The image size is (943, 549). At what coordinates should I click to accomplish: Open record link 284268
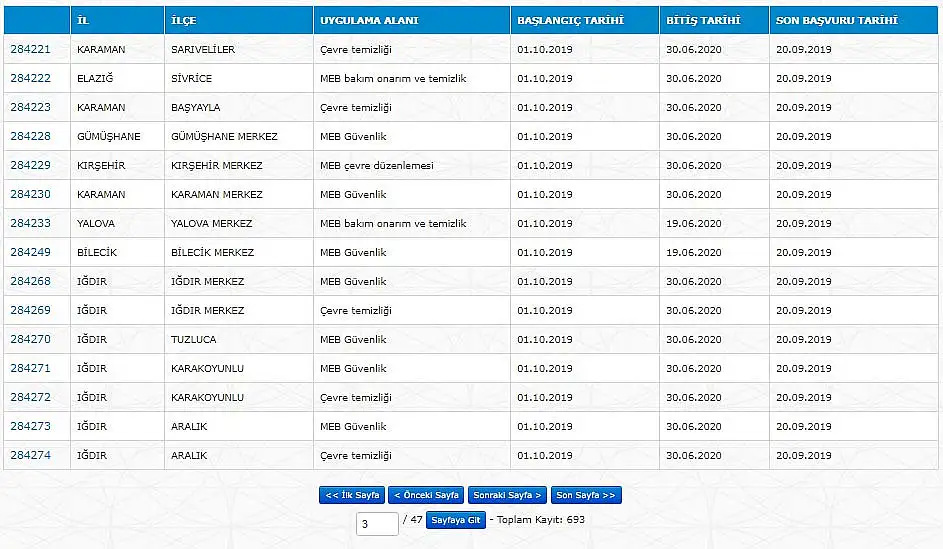coord(30,281)
